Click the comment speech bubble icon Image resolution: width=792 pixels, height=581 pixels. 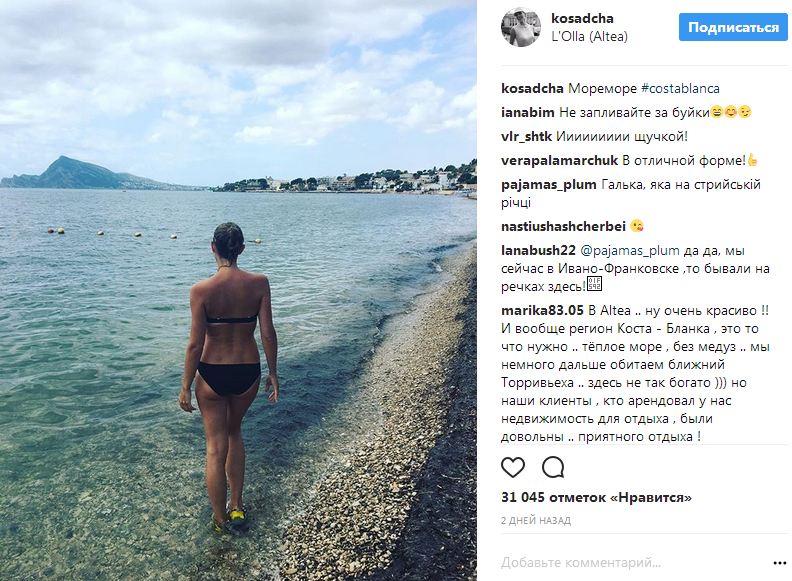coord(553,467)
